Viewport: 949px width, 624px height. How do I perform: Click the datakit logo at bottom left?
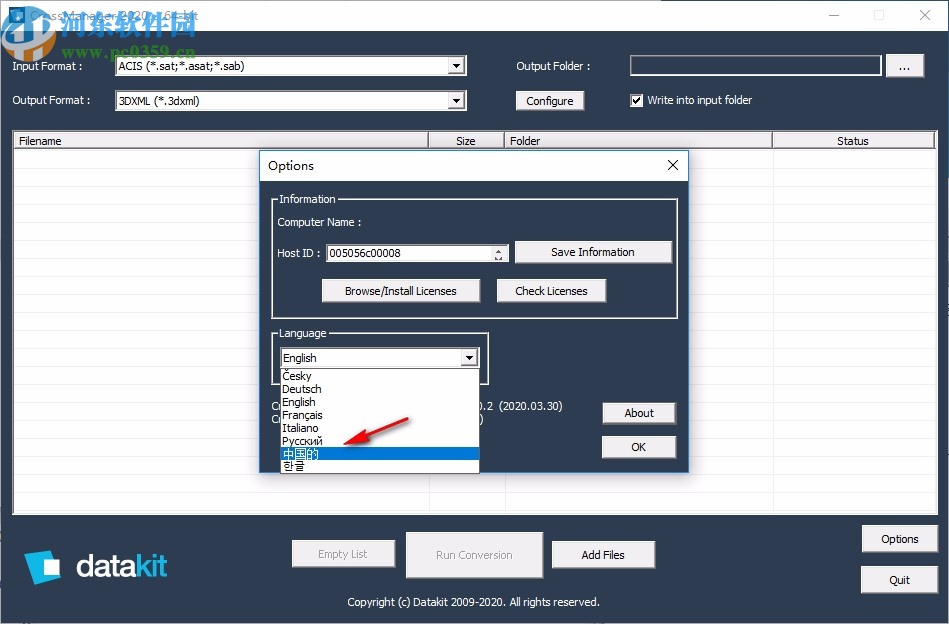click(95, 565)
